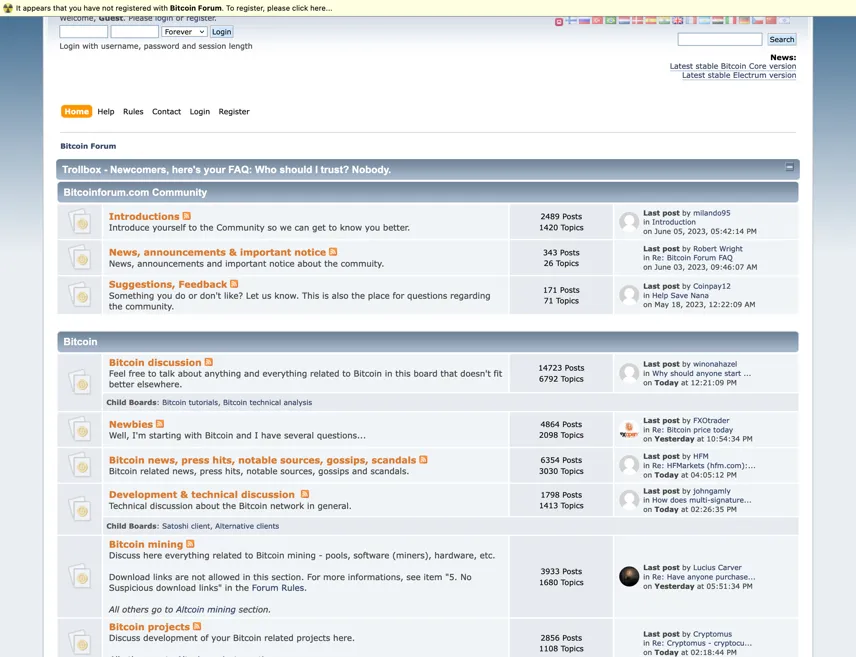
Task: Open the Satoshi client child board
Action: (x=186, y=526)
